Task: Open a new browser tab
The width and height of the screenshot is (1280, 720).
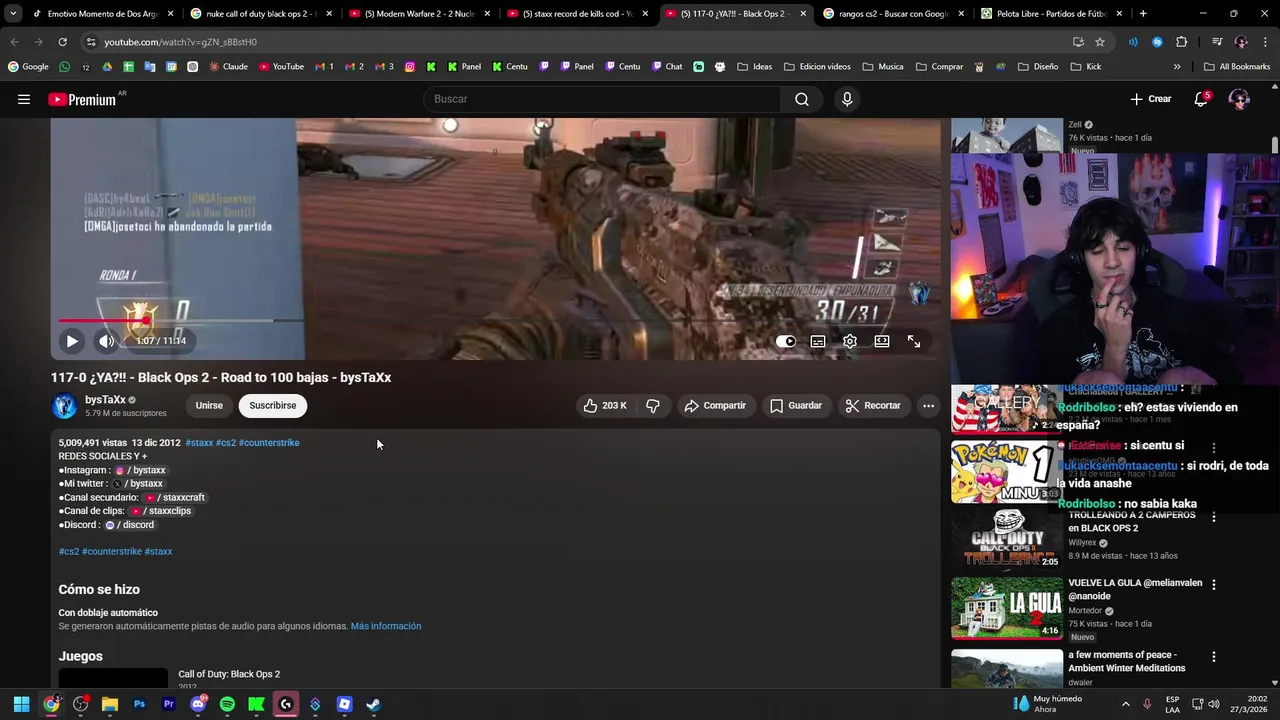Action: coord(1143,14)
